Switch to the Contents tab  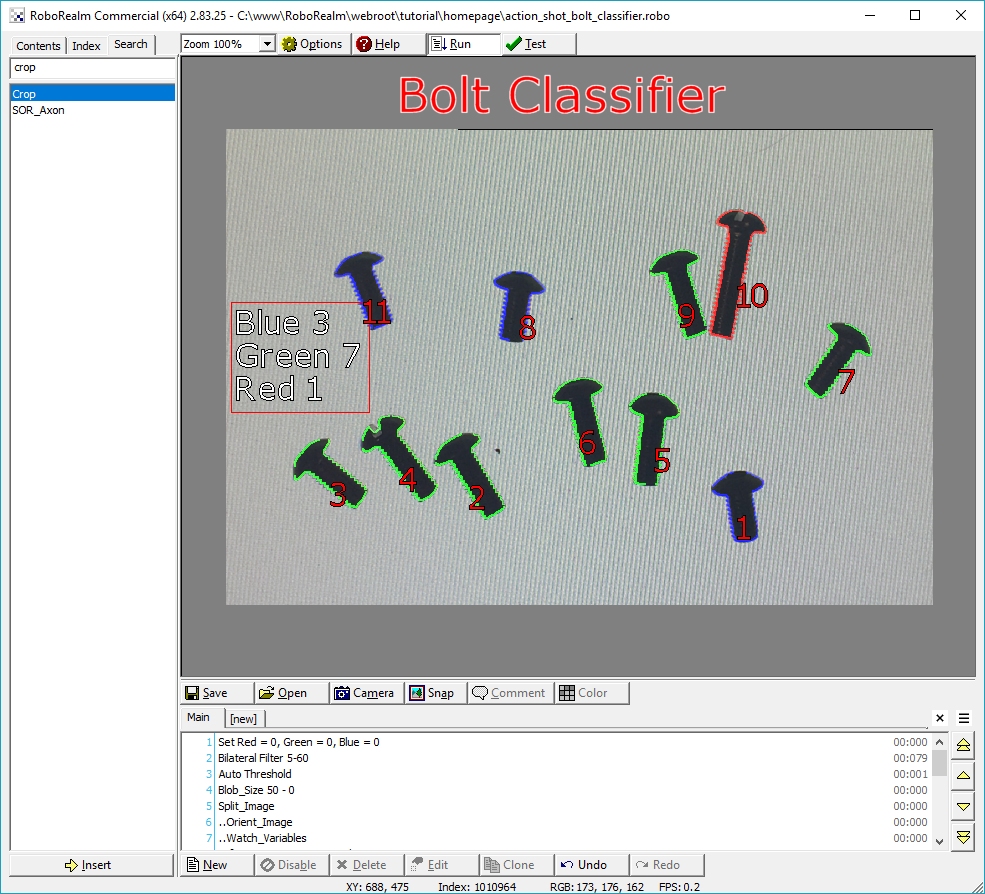[38, 46]
